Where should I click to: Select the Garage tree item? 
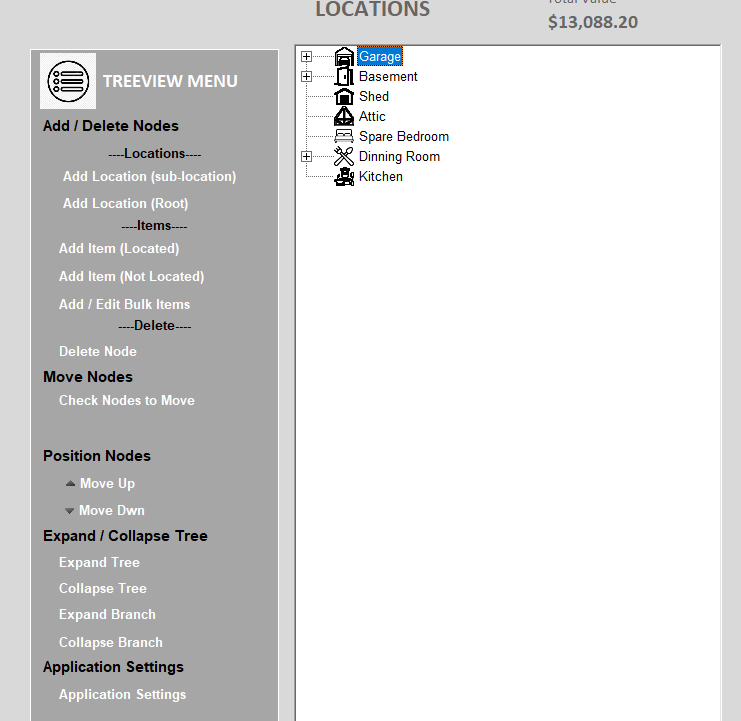point(380,57)
